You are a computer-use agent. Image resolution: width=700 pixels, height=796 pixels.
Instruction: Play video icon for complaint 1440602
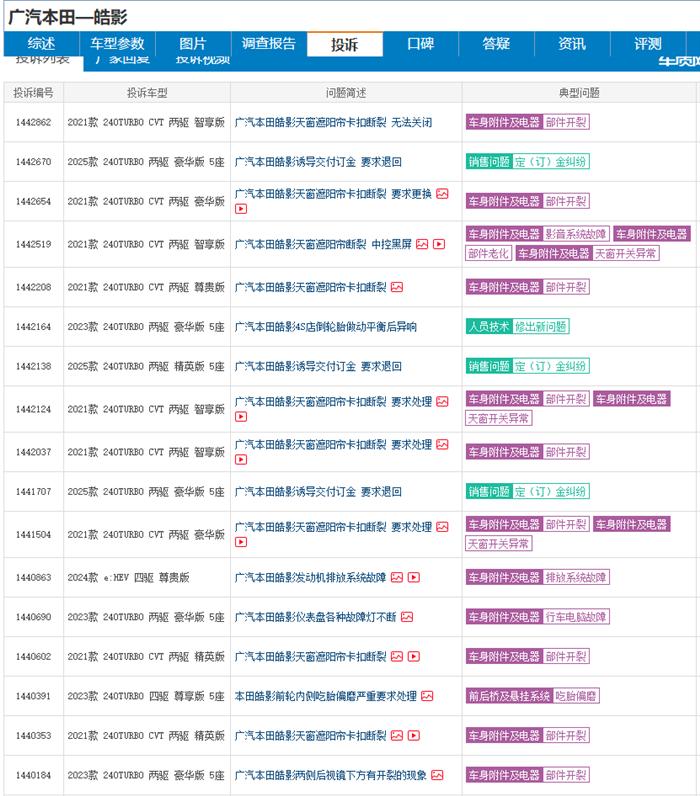click(414, 656)
